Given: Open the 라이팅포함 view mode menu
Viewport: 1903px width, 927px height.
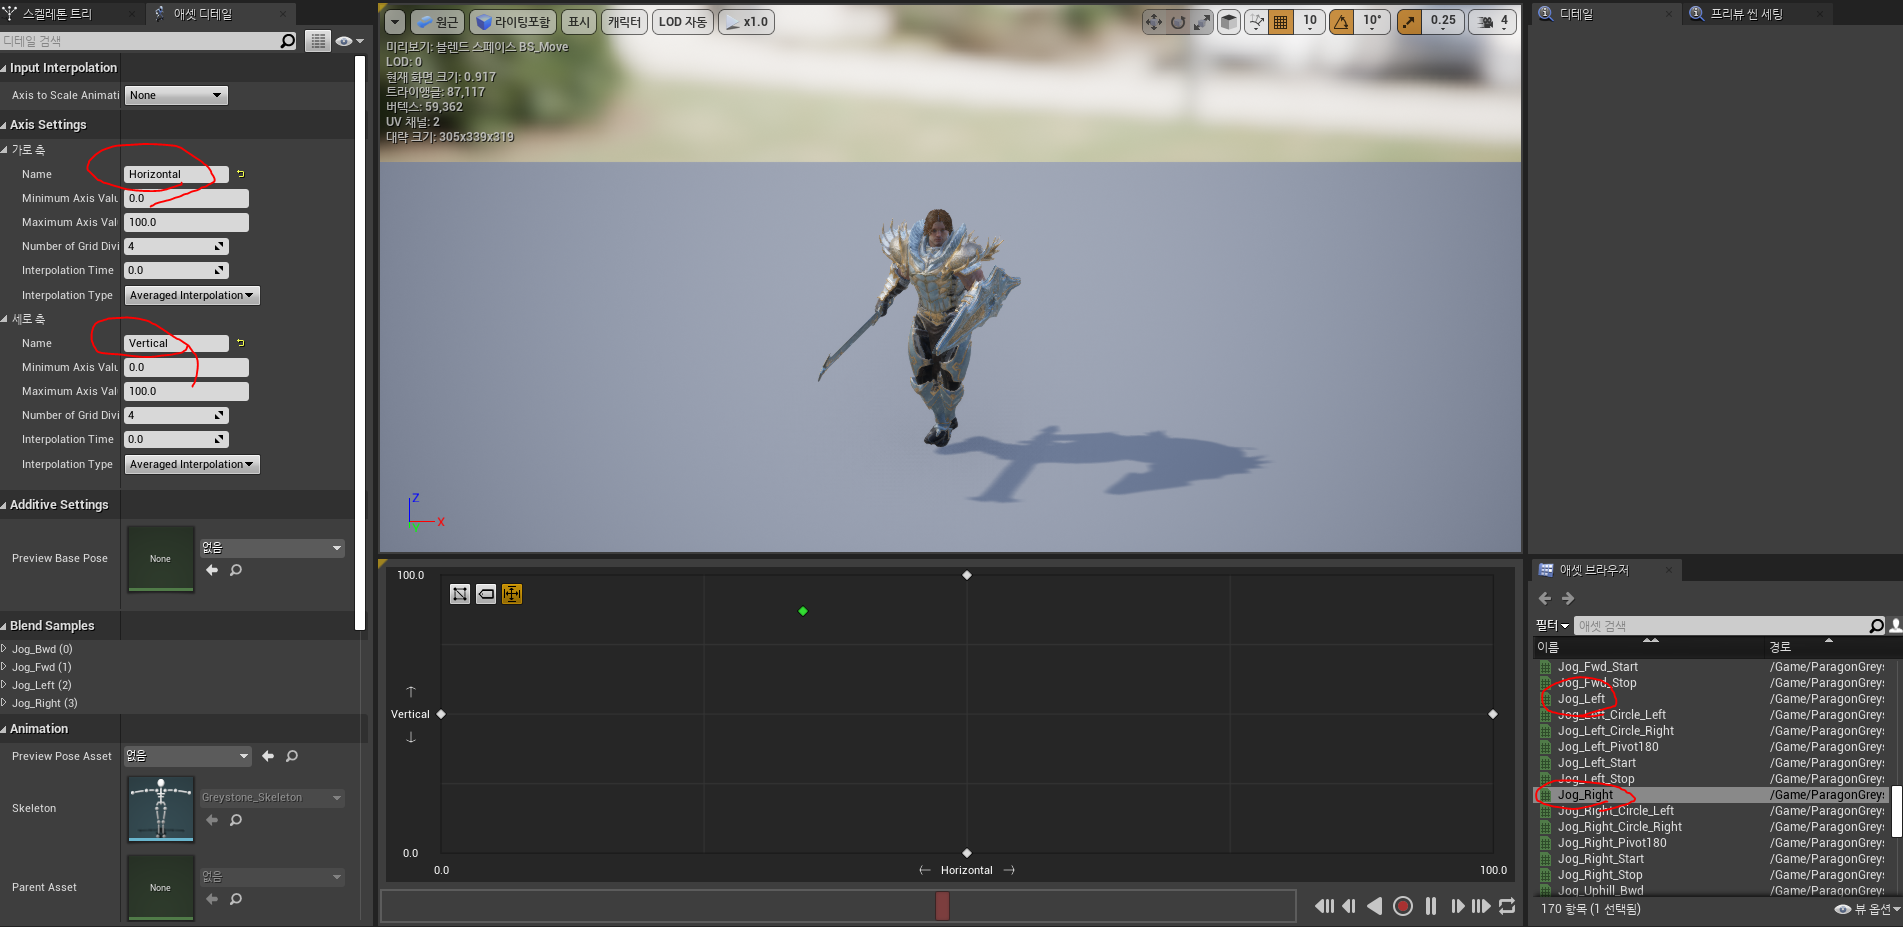Looking at the screenshot, I should [513, 22].
